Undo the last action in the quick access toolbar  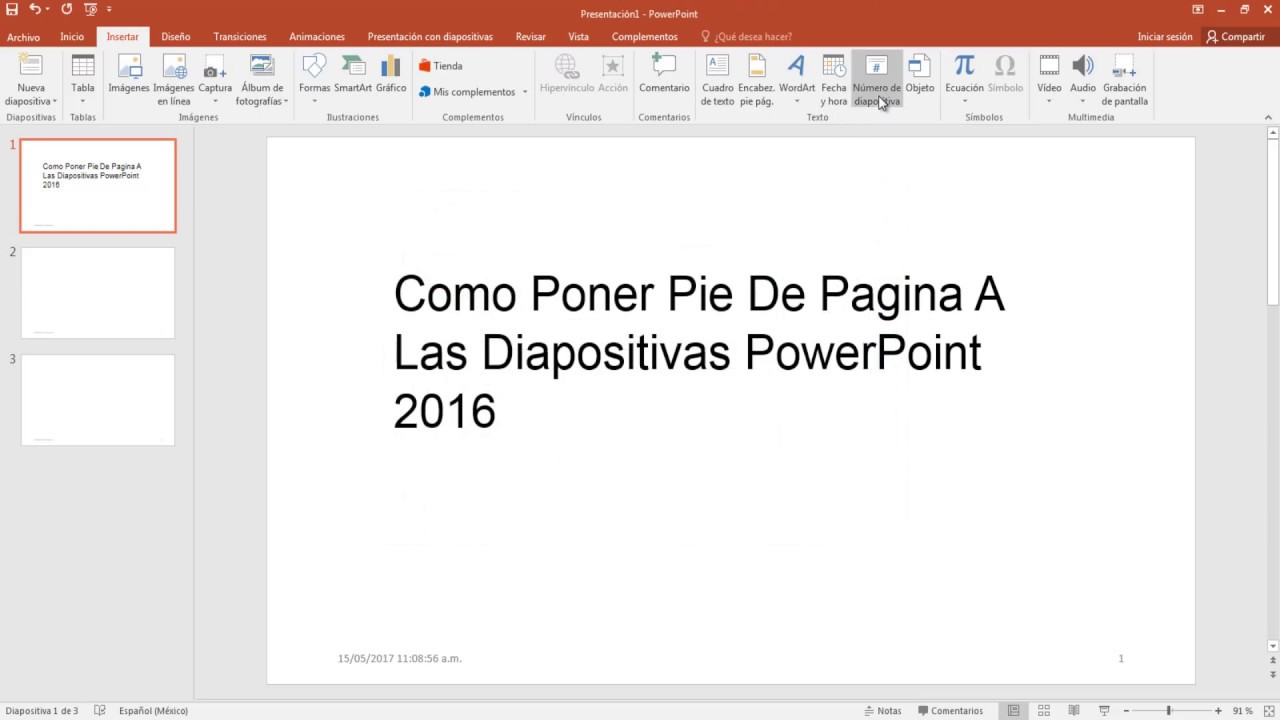(x=35, y=10)
